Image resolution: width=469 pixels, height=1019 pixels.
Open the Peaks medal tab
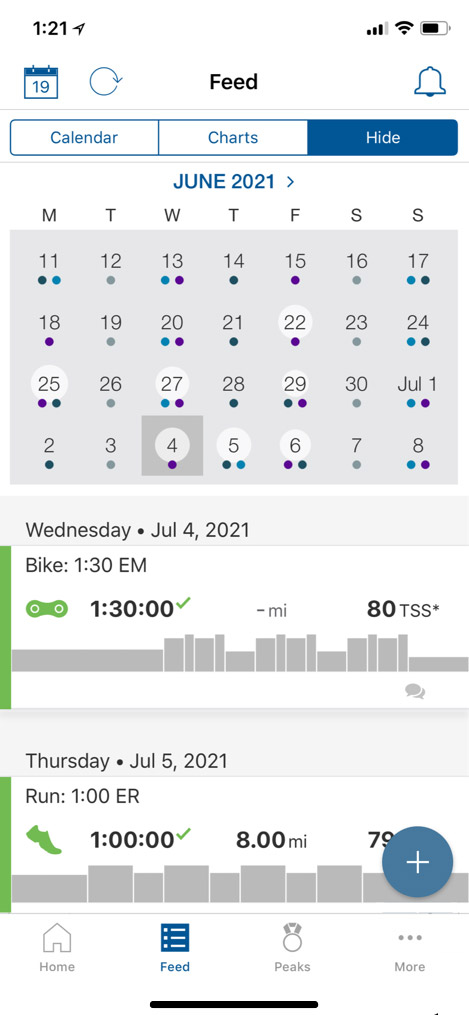(x=292, y=948)
